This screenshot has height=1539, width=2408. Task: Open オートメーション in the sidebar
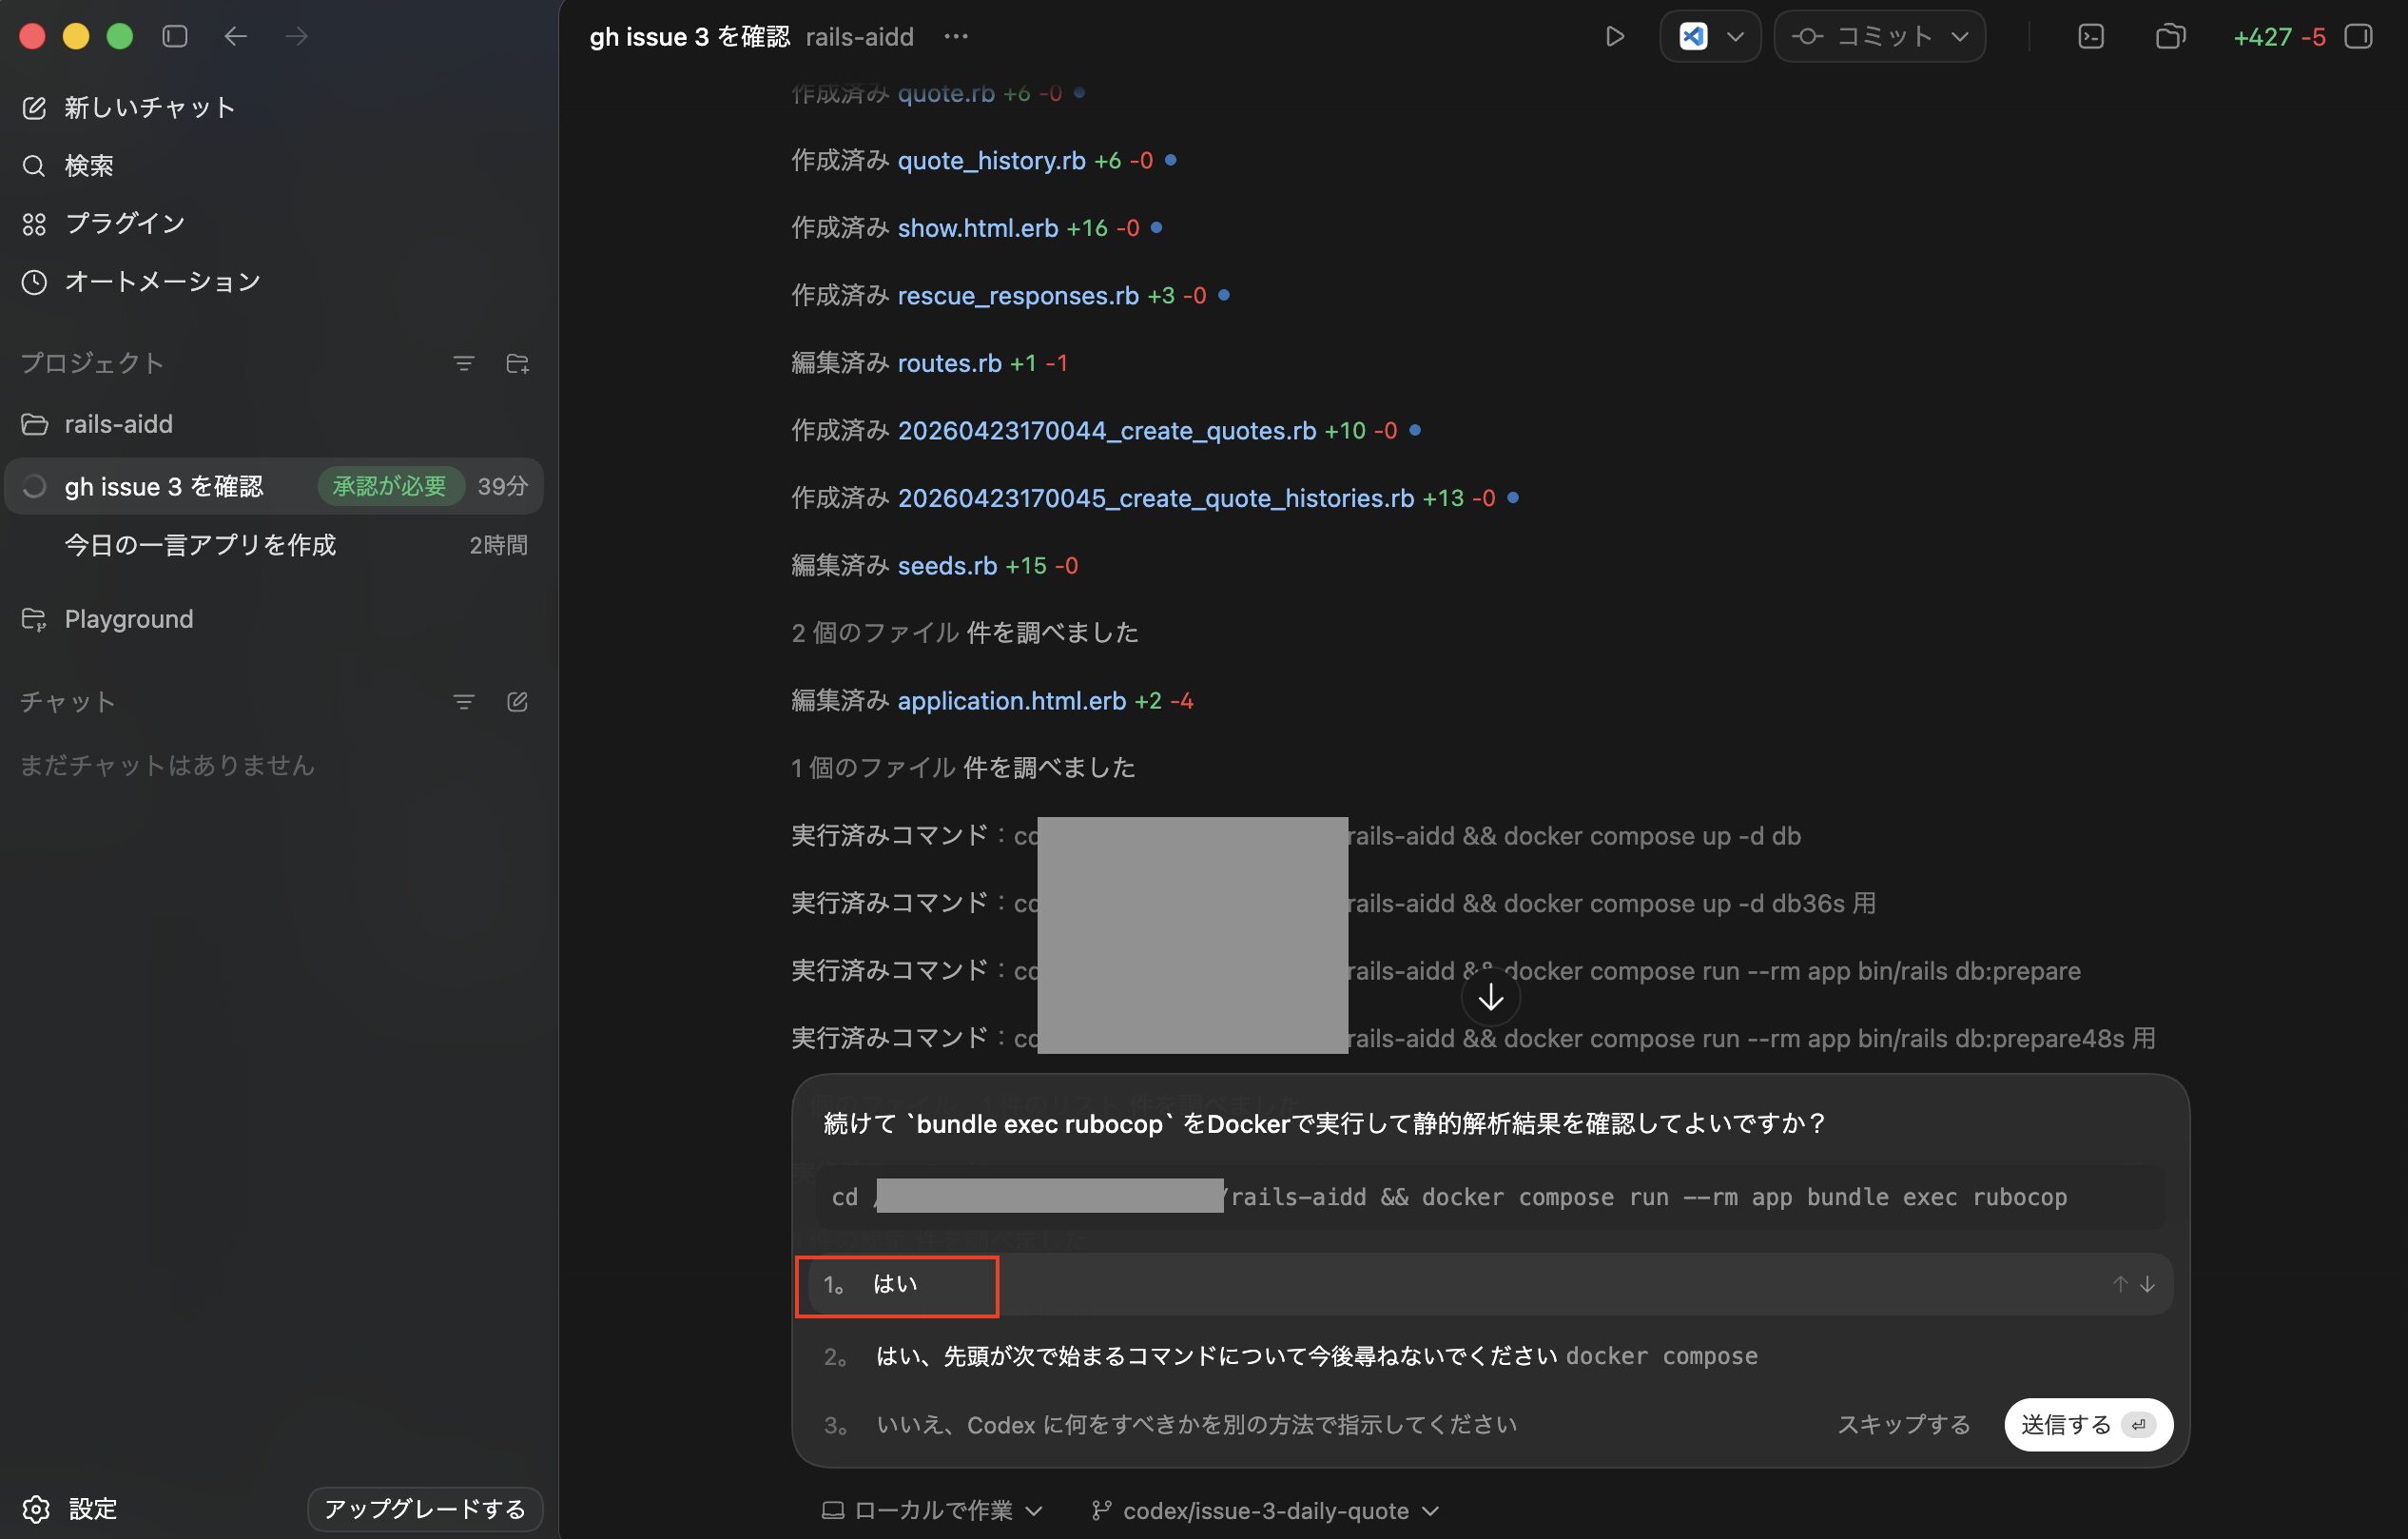[162, 282]
